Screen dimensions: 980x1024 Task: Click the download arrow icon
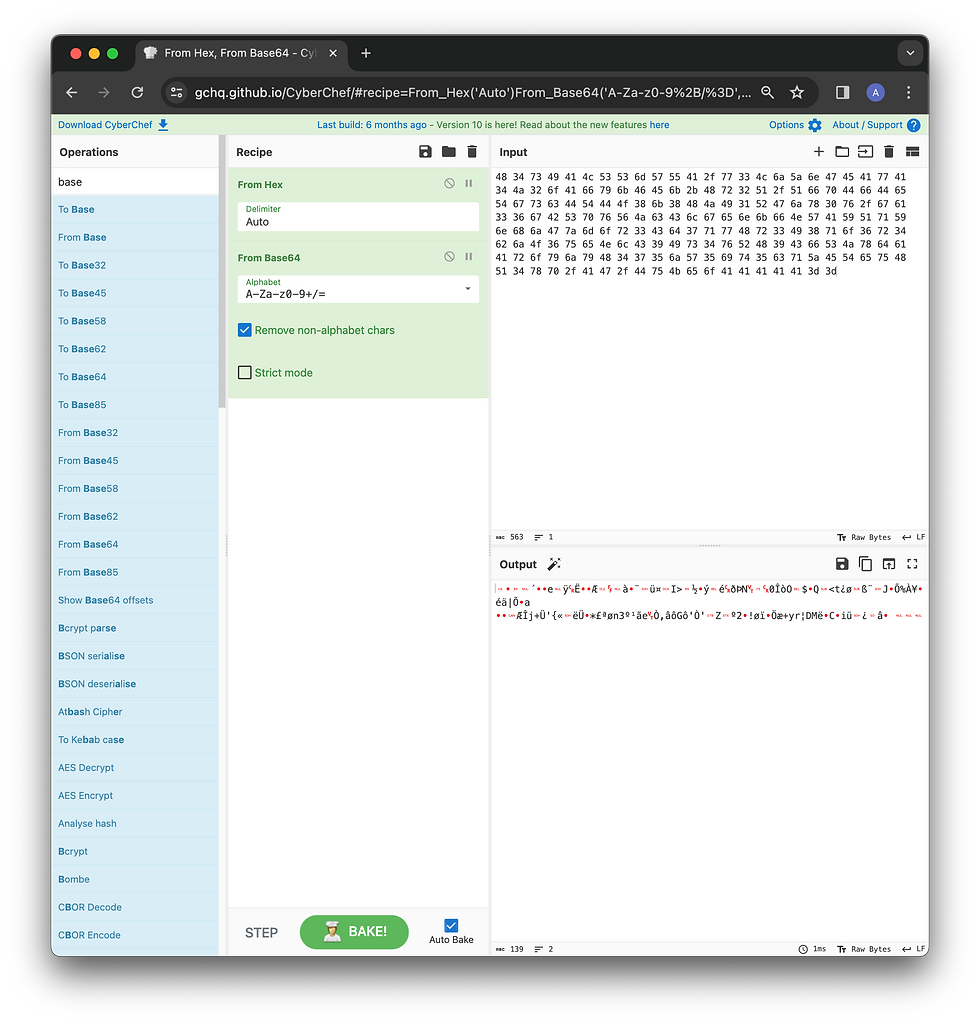point(163,125)
